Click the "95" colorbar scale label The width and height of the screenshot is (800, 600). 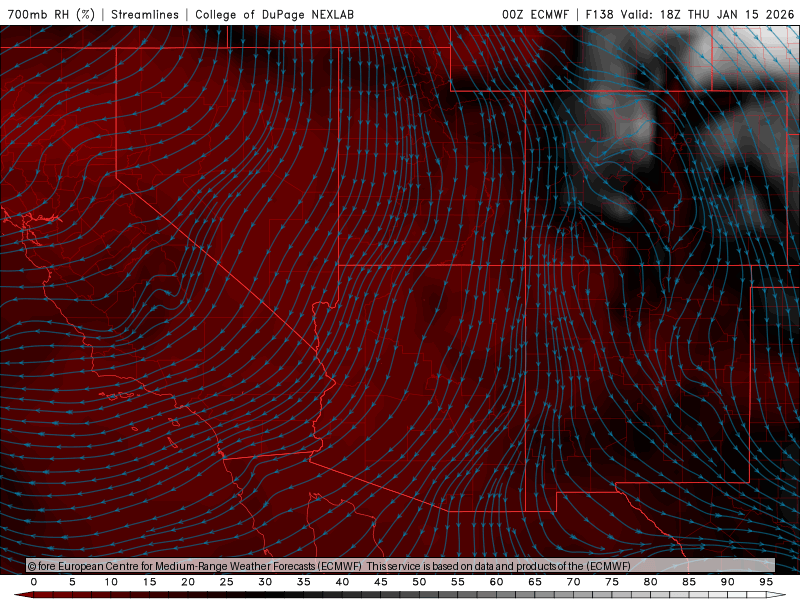pos(766,582)
